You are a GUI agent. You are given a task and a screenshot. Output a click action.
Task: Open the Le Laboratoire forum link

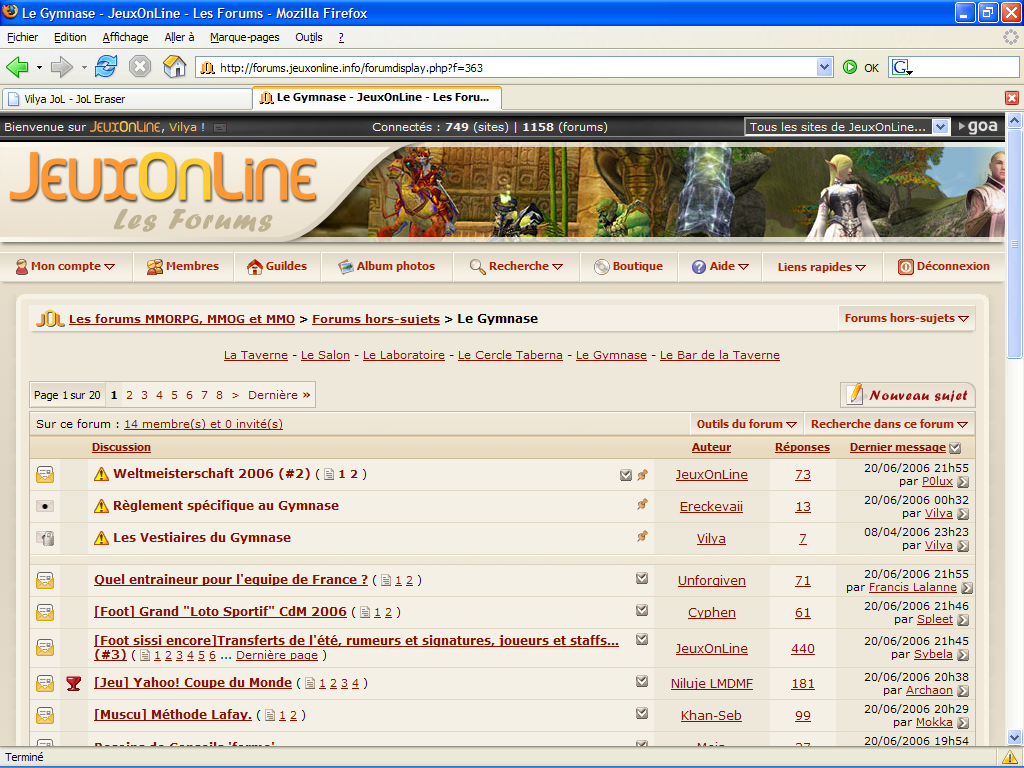pyautogui.click(x=404, y=355)
